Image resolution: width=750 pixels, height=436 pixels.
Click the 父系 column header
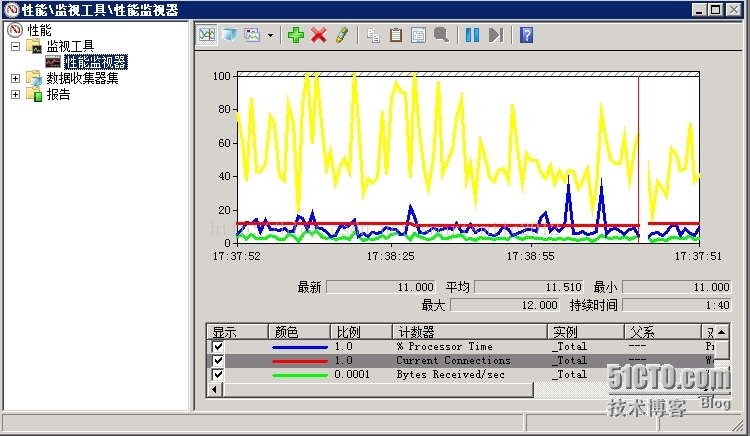(663, 332)
